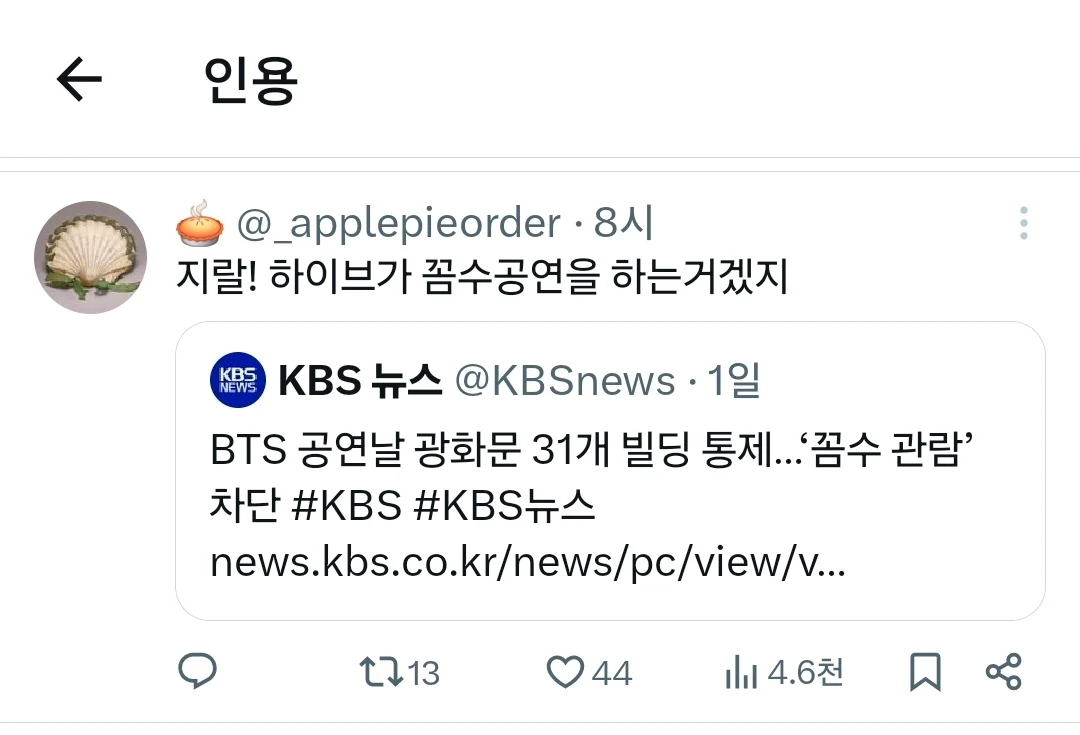View analytics via the bar chart icon
This screenshot has height=735, width=1080.
point(741,672)
